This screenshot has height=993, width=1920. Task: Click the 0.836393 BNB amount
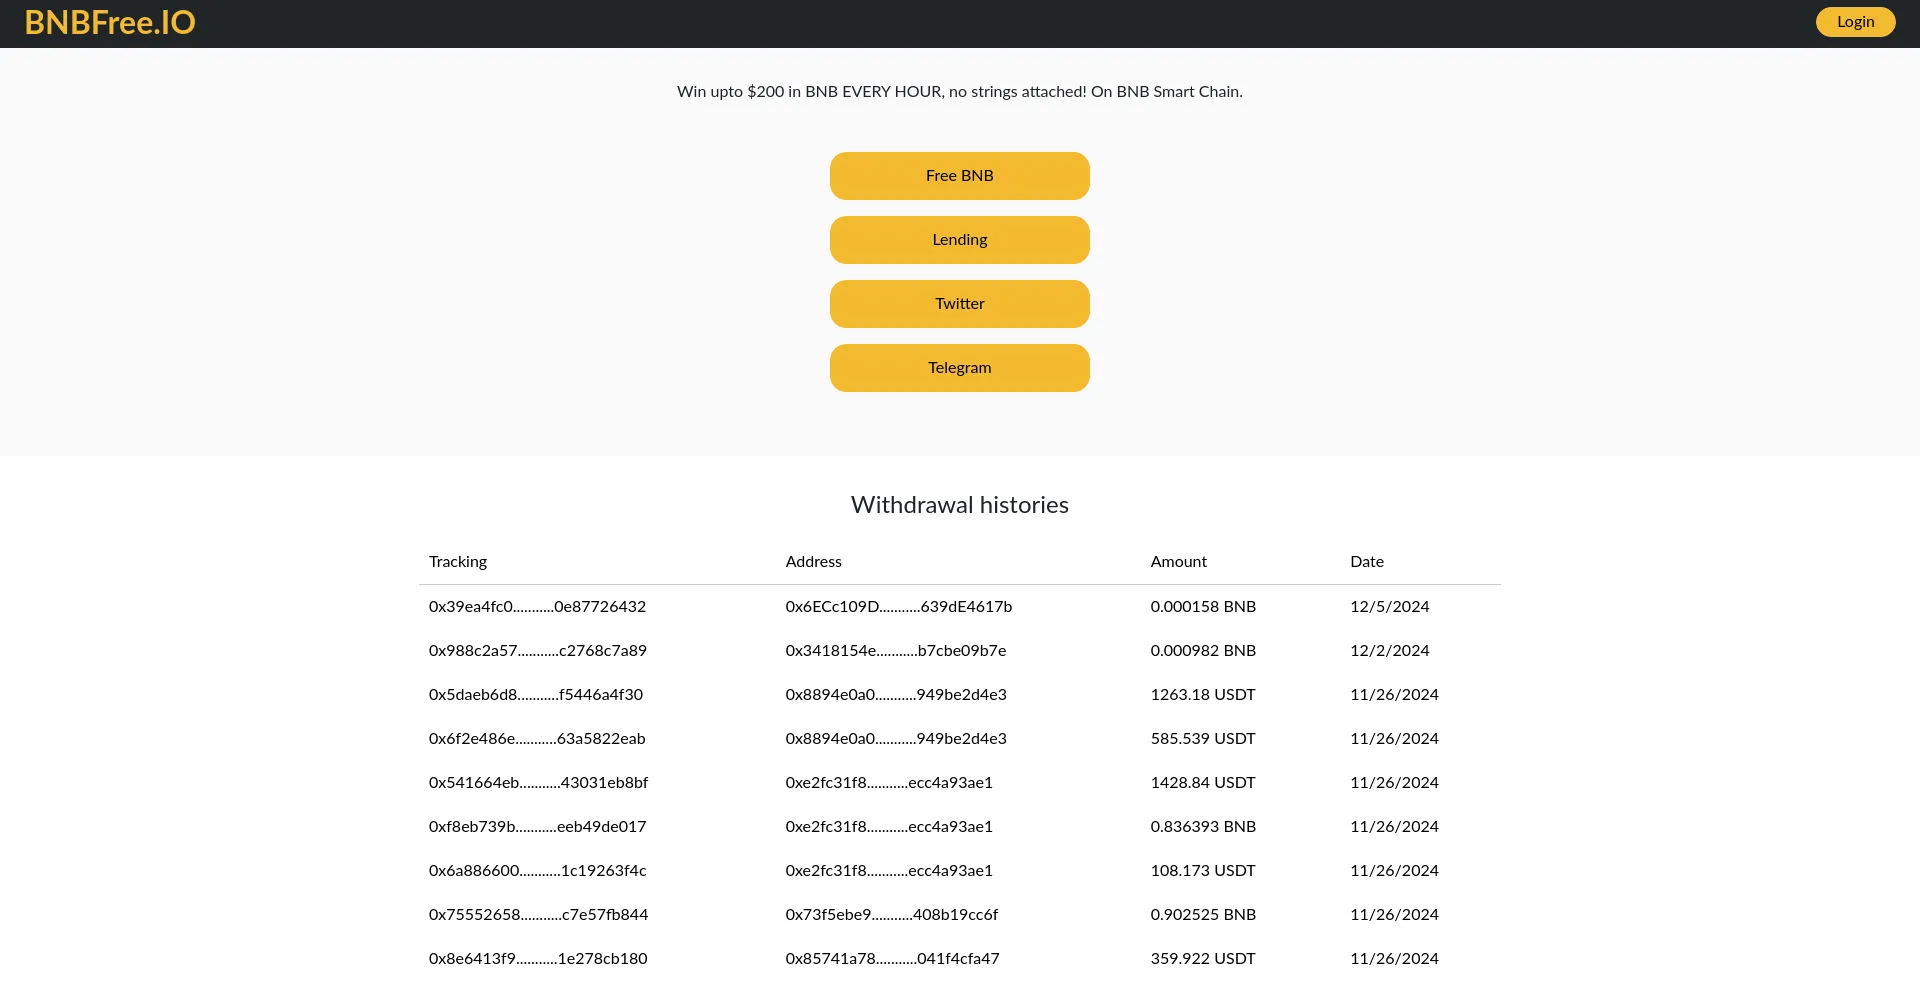[1203, 827]
